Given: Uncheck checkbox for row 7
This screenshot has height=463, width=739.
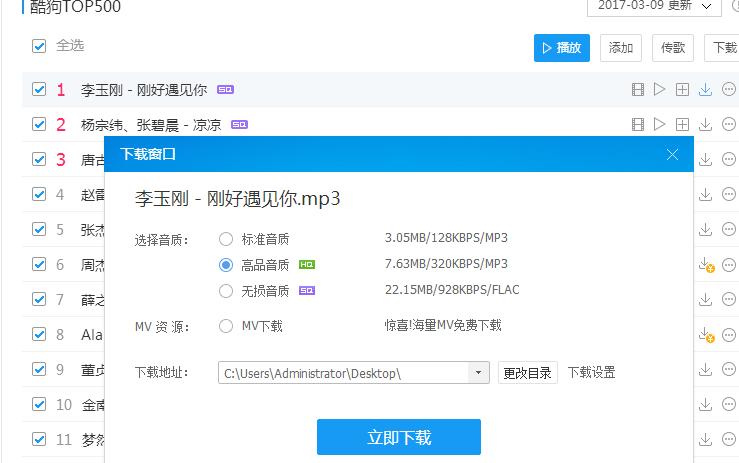Looking at the screenshot, I should point(39,299).
